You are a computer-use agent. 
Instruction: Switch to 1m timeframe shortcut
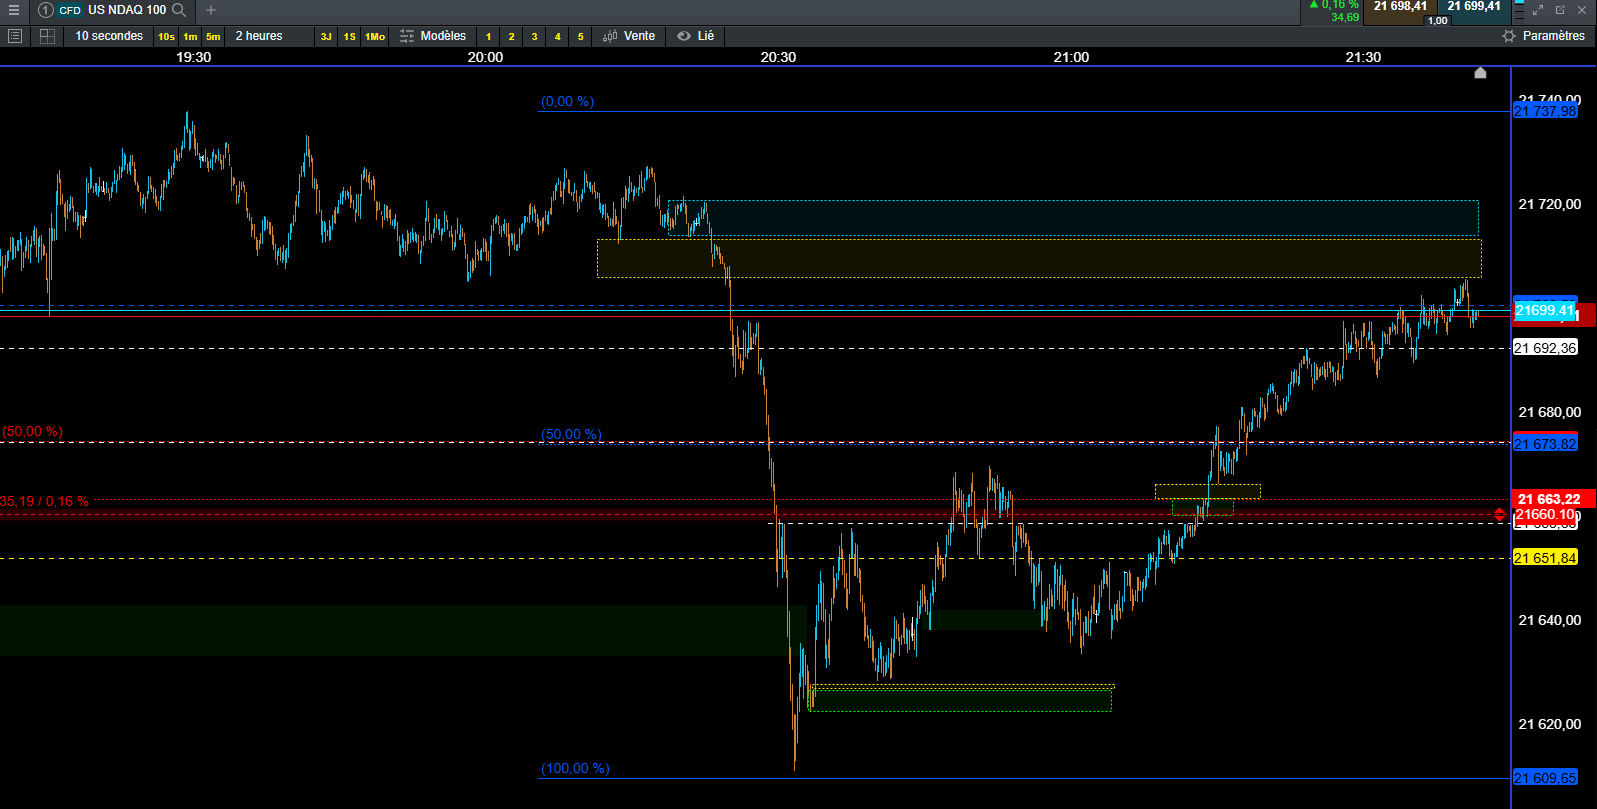190,37
